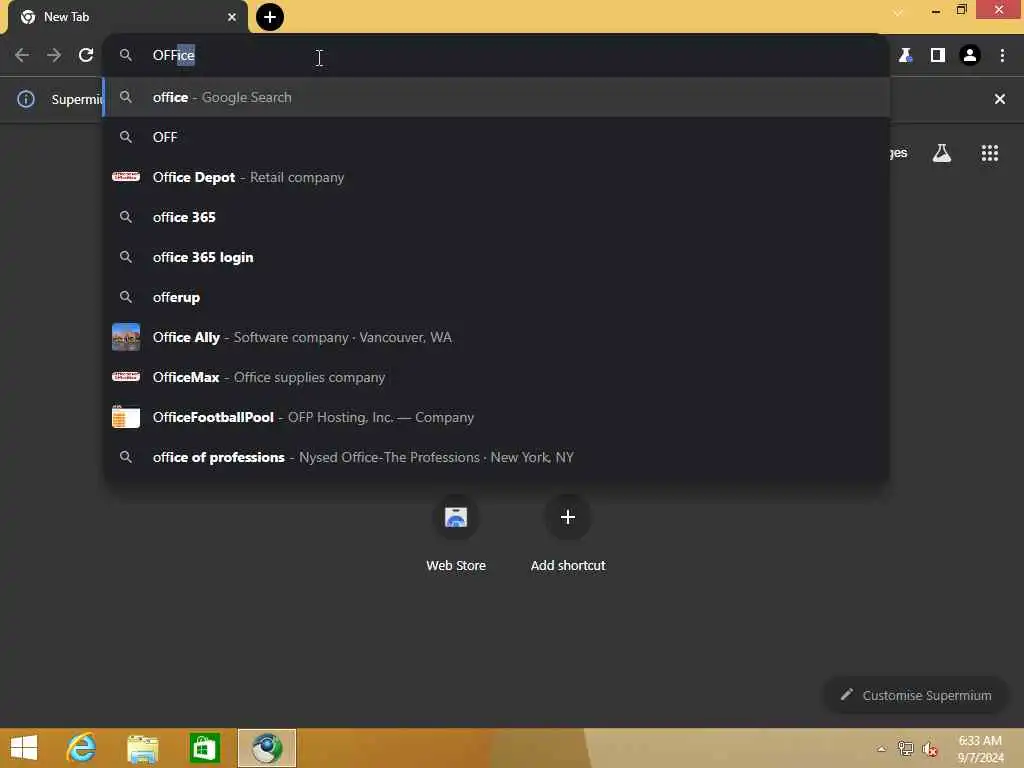Click the Office Ally photo thumbnail
1024x768 pixels.
126,337
